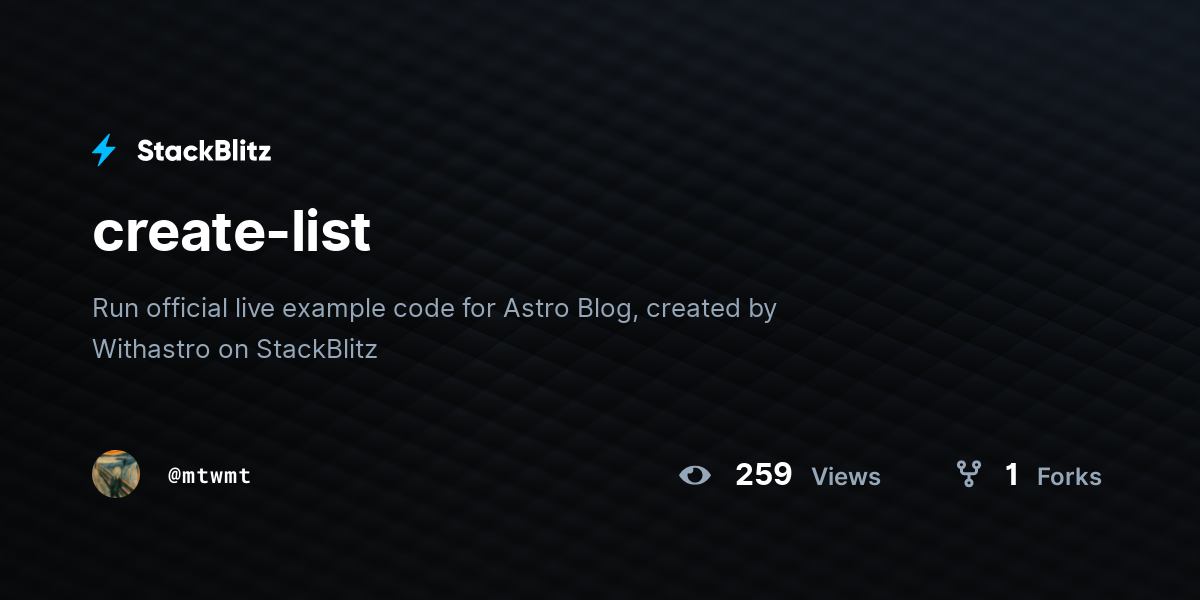Open the create-list project title
The height and width of the screenshot is (600, 1200).
[232, 231]
